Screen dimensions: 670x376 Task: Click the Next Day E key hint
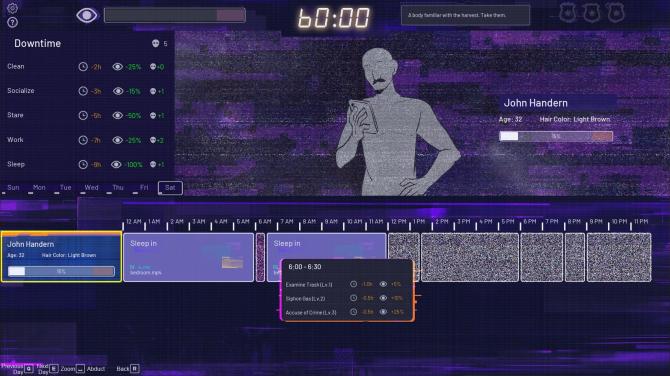47,369
